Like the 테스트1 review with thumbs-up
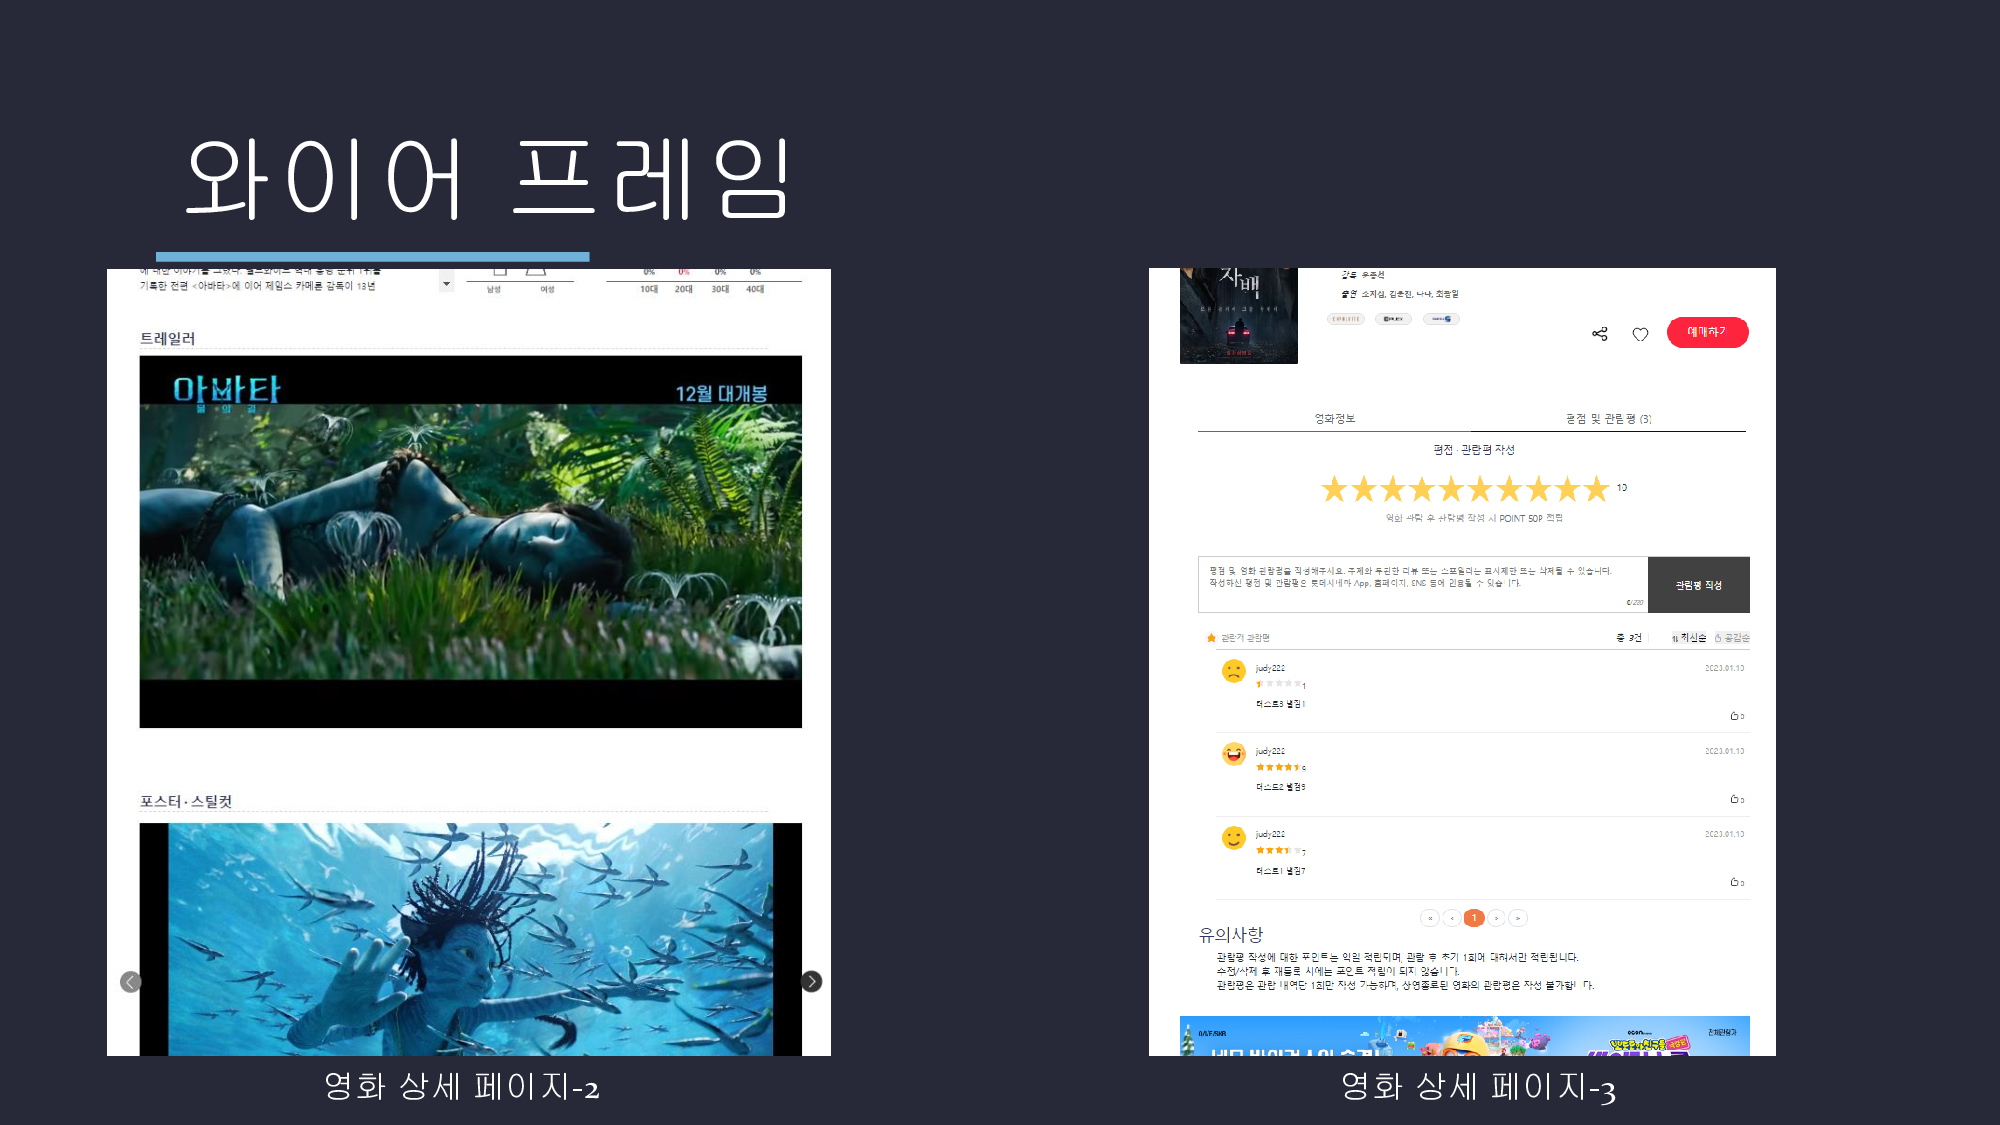Image resolution: width=2000 pixels, height=1125 pixels. 1736,882
